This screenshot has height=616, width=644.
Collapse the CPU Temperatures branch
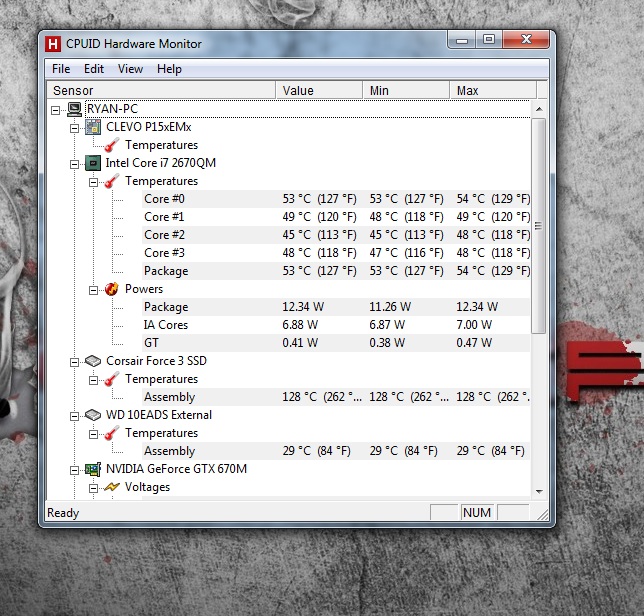94,182
